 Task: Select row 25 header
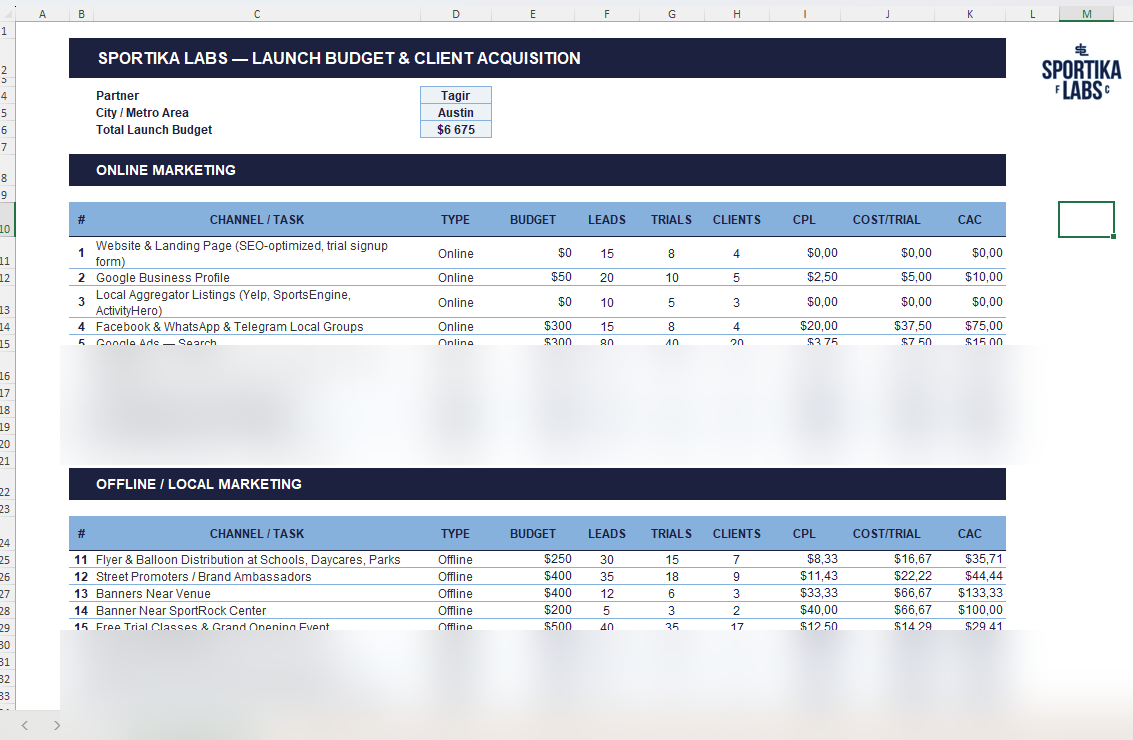6,560
